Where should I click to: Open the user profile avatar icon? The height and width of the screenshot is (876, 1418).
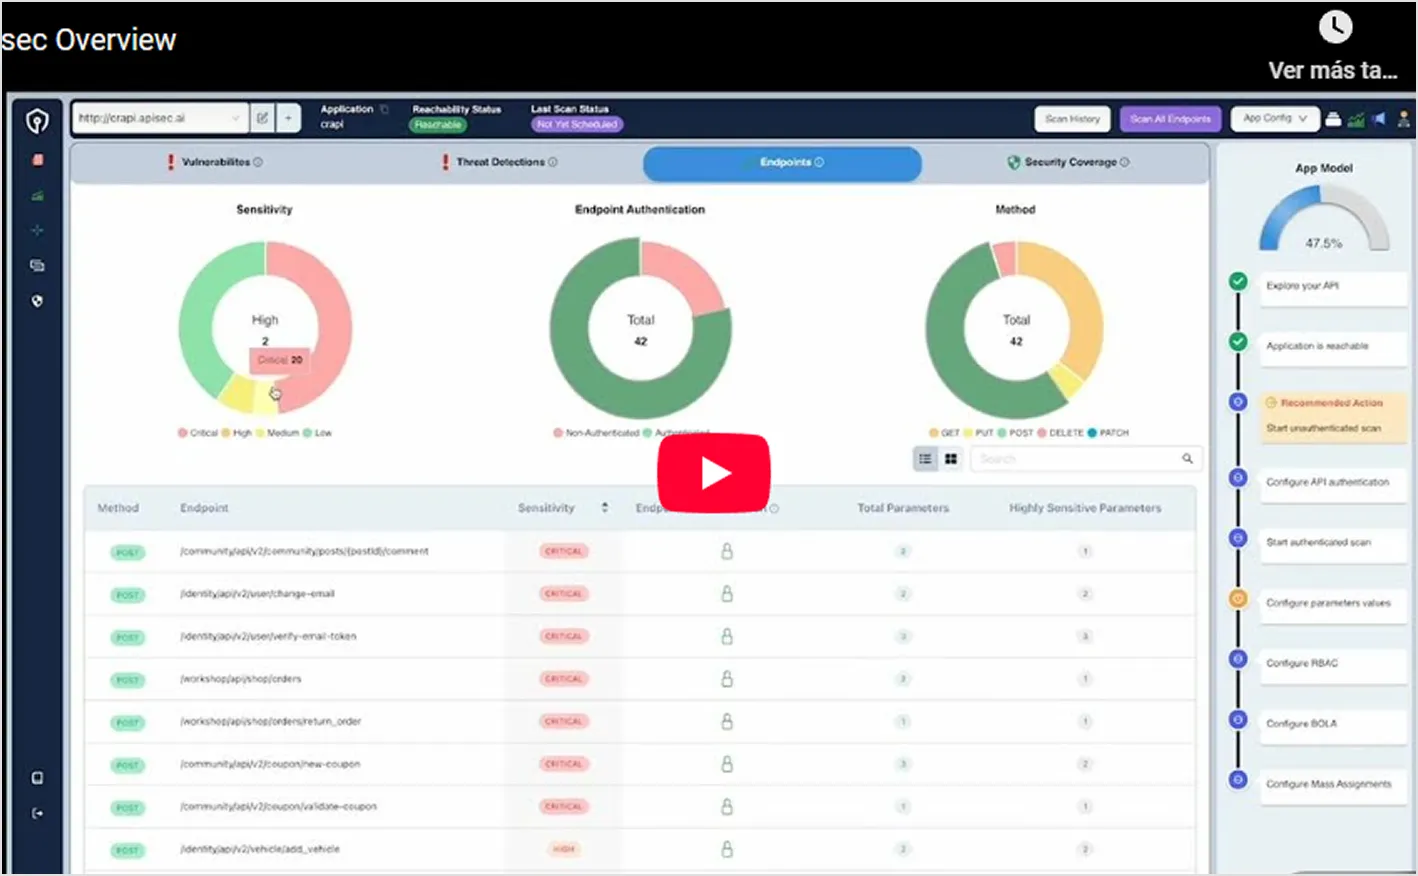(1404, 119)
